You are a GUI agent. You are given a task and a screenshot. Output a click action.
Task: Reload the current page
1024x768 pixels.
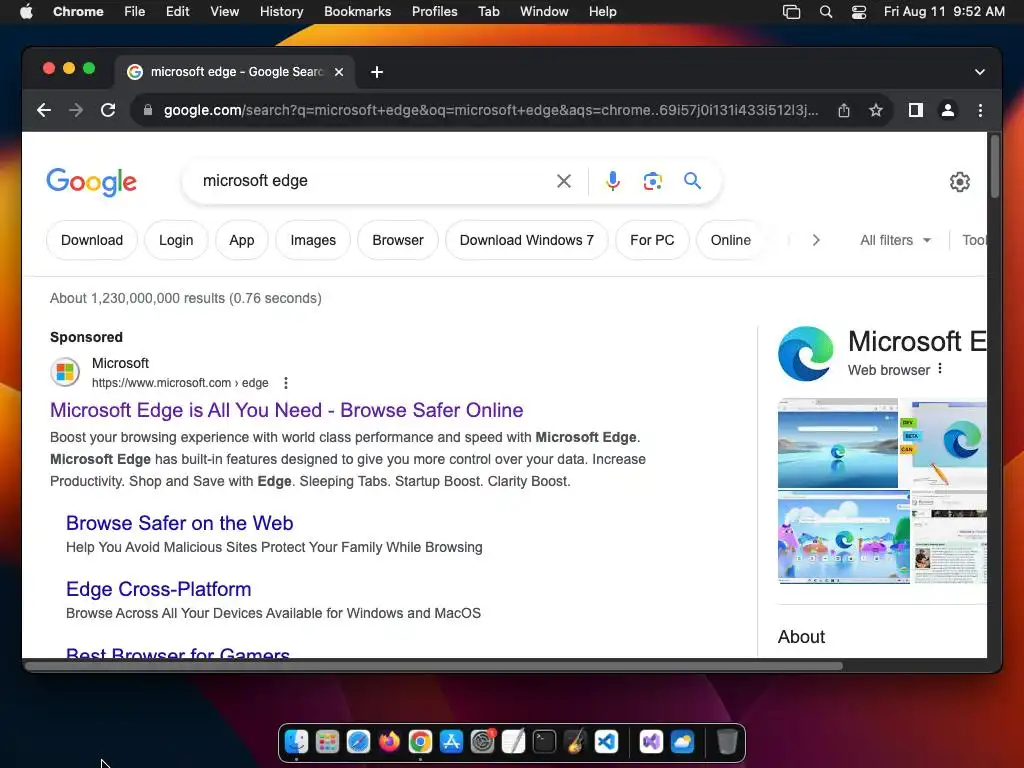[108, 110]
